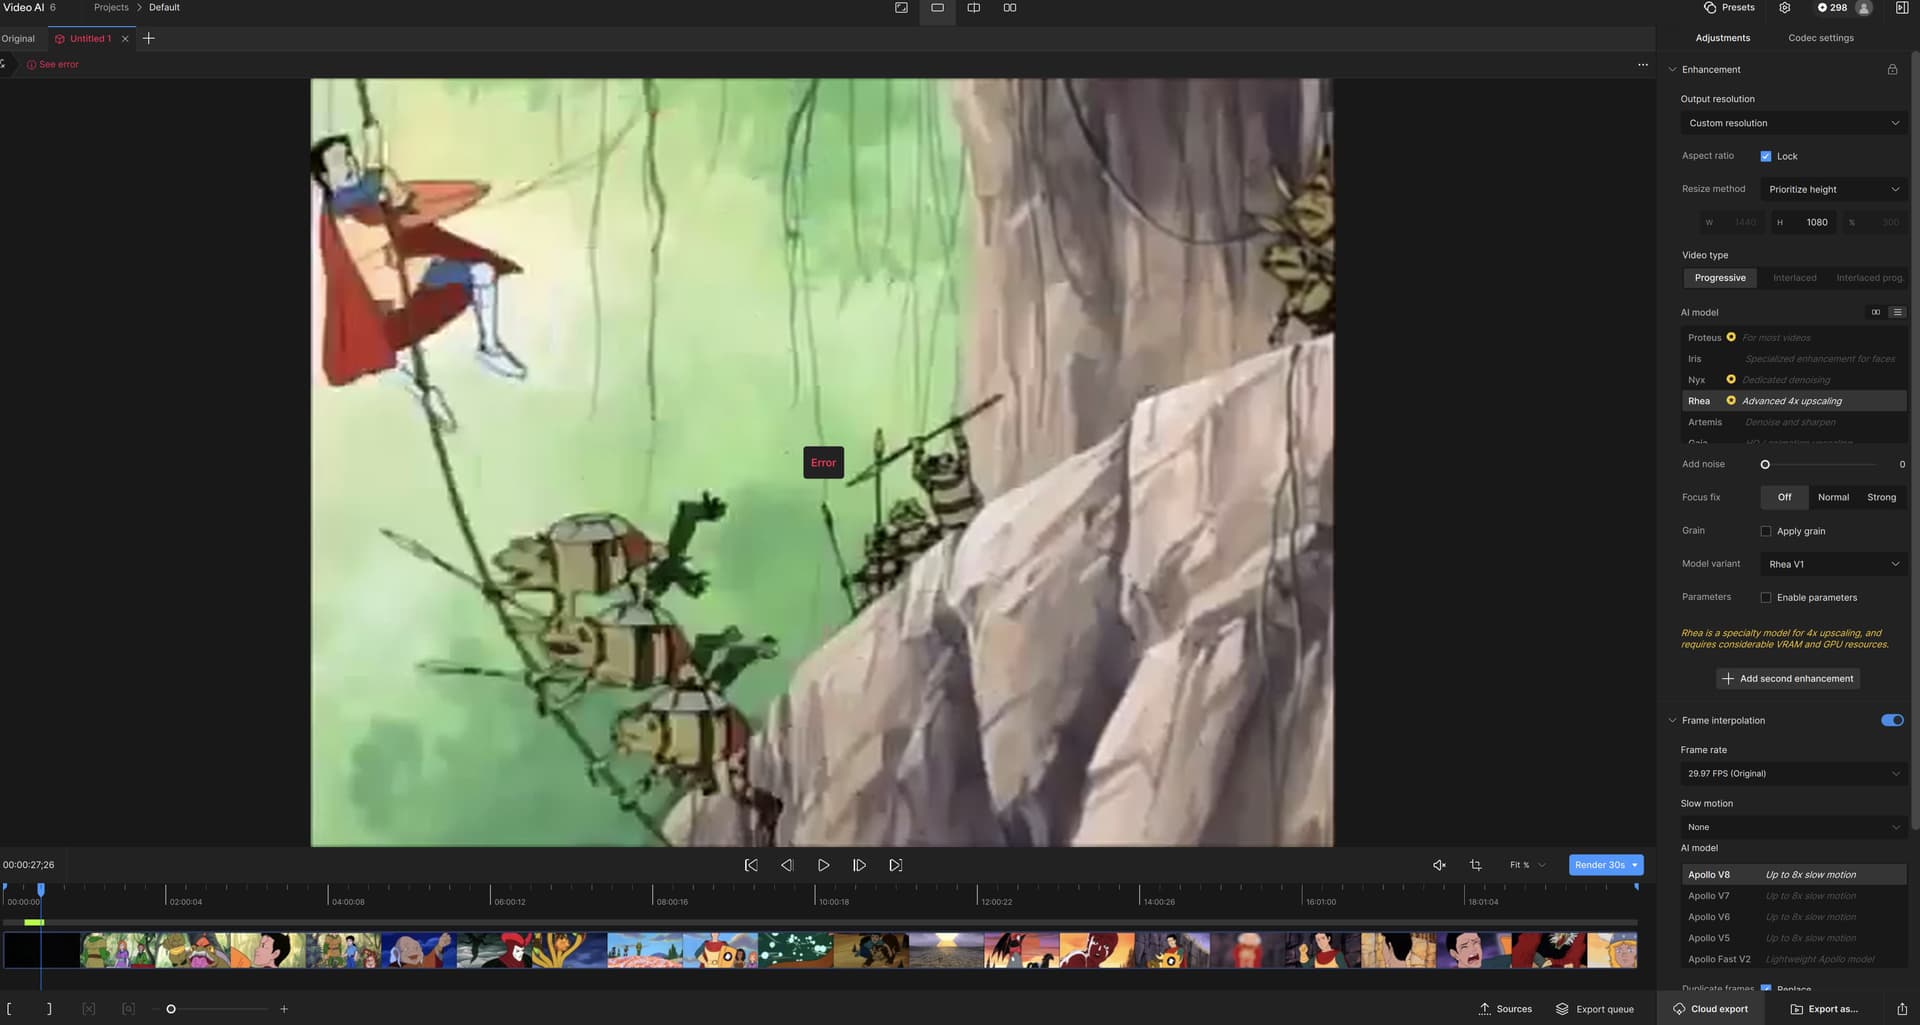
Task: Zoom in the timeline with the plus icon
Action: [284, 1010]
